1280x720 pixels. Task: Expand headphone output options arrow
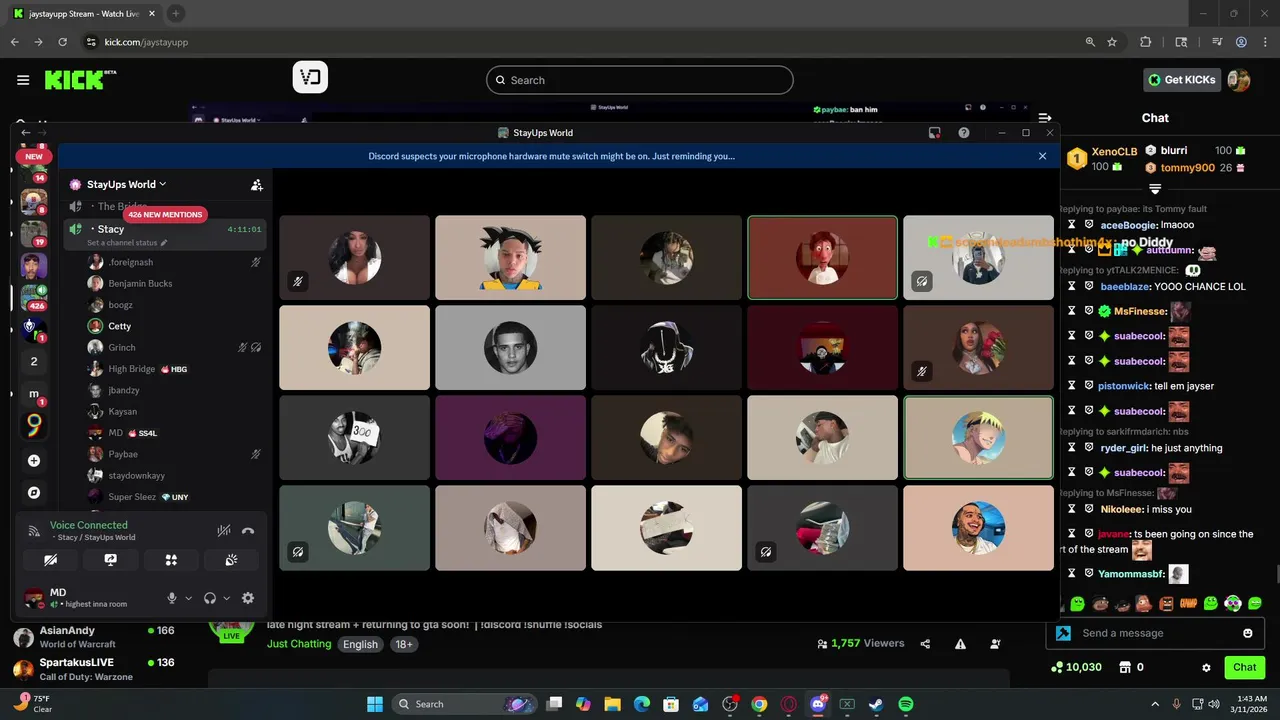(x=226, y=598)
